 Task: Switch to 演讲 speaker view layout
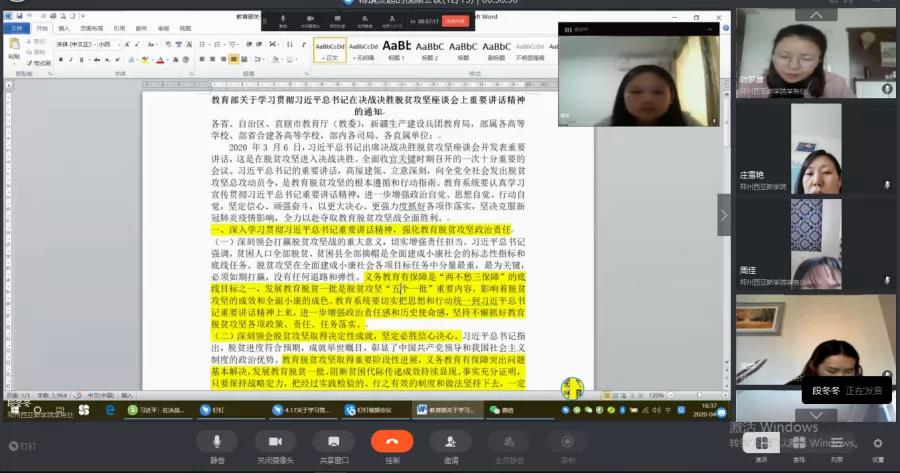click(x=761, y=443)
